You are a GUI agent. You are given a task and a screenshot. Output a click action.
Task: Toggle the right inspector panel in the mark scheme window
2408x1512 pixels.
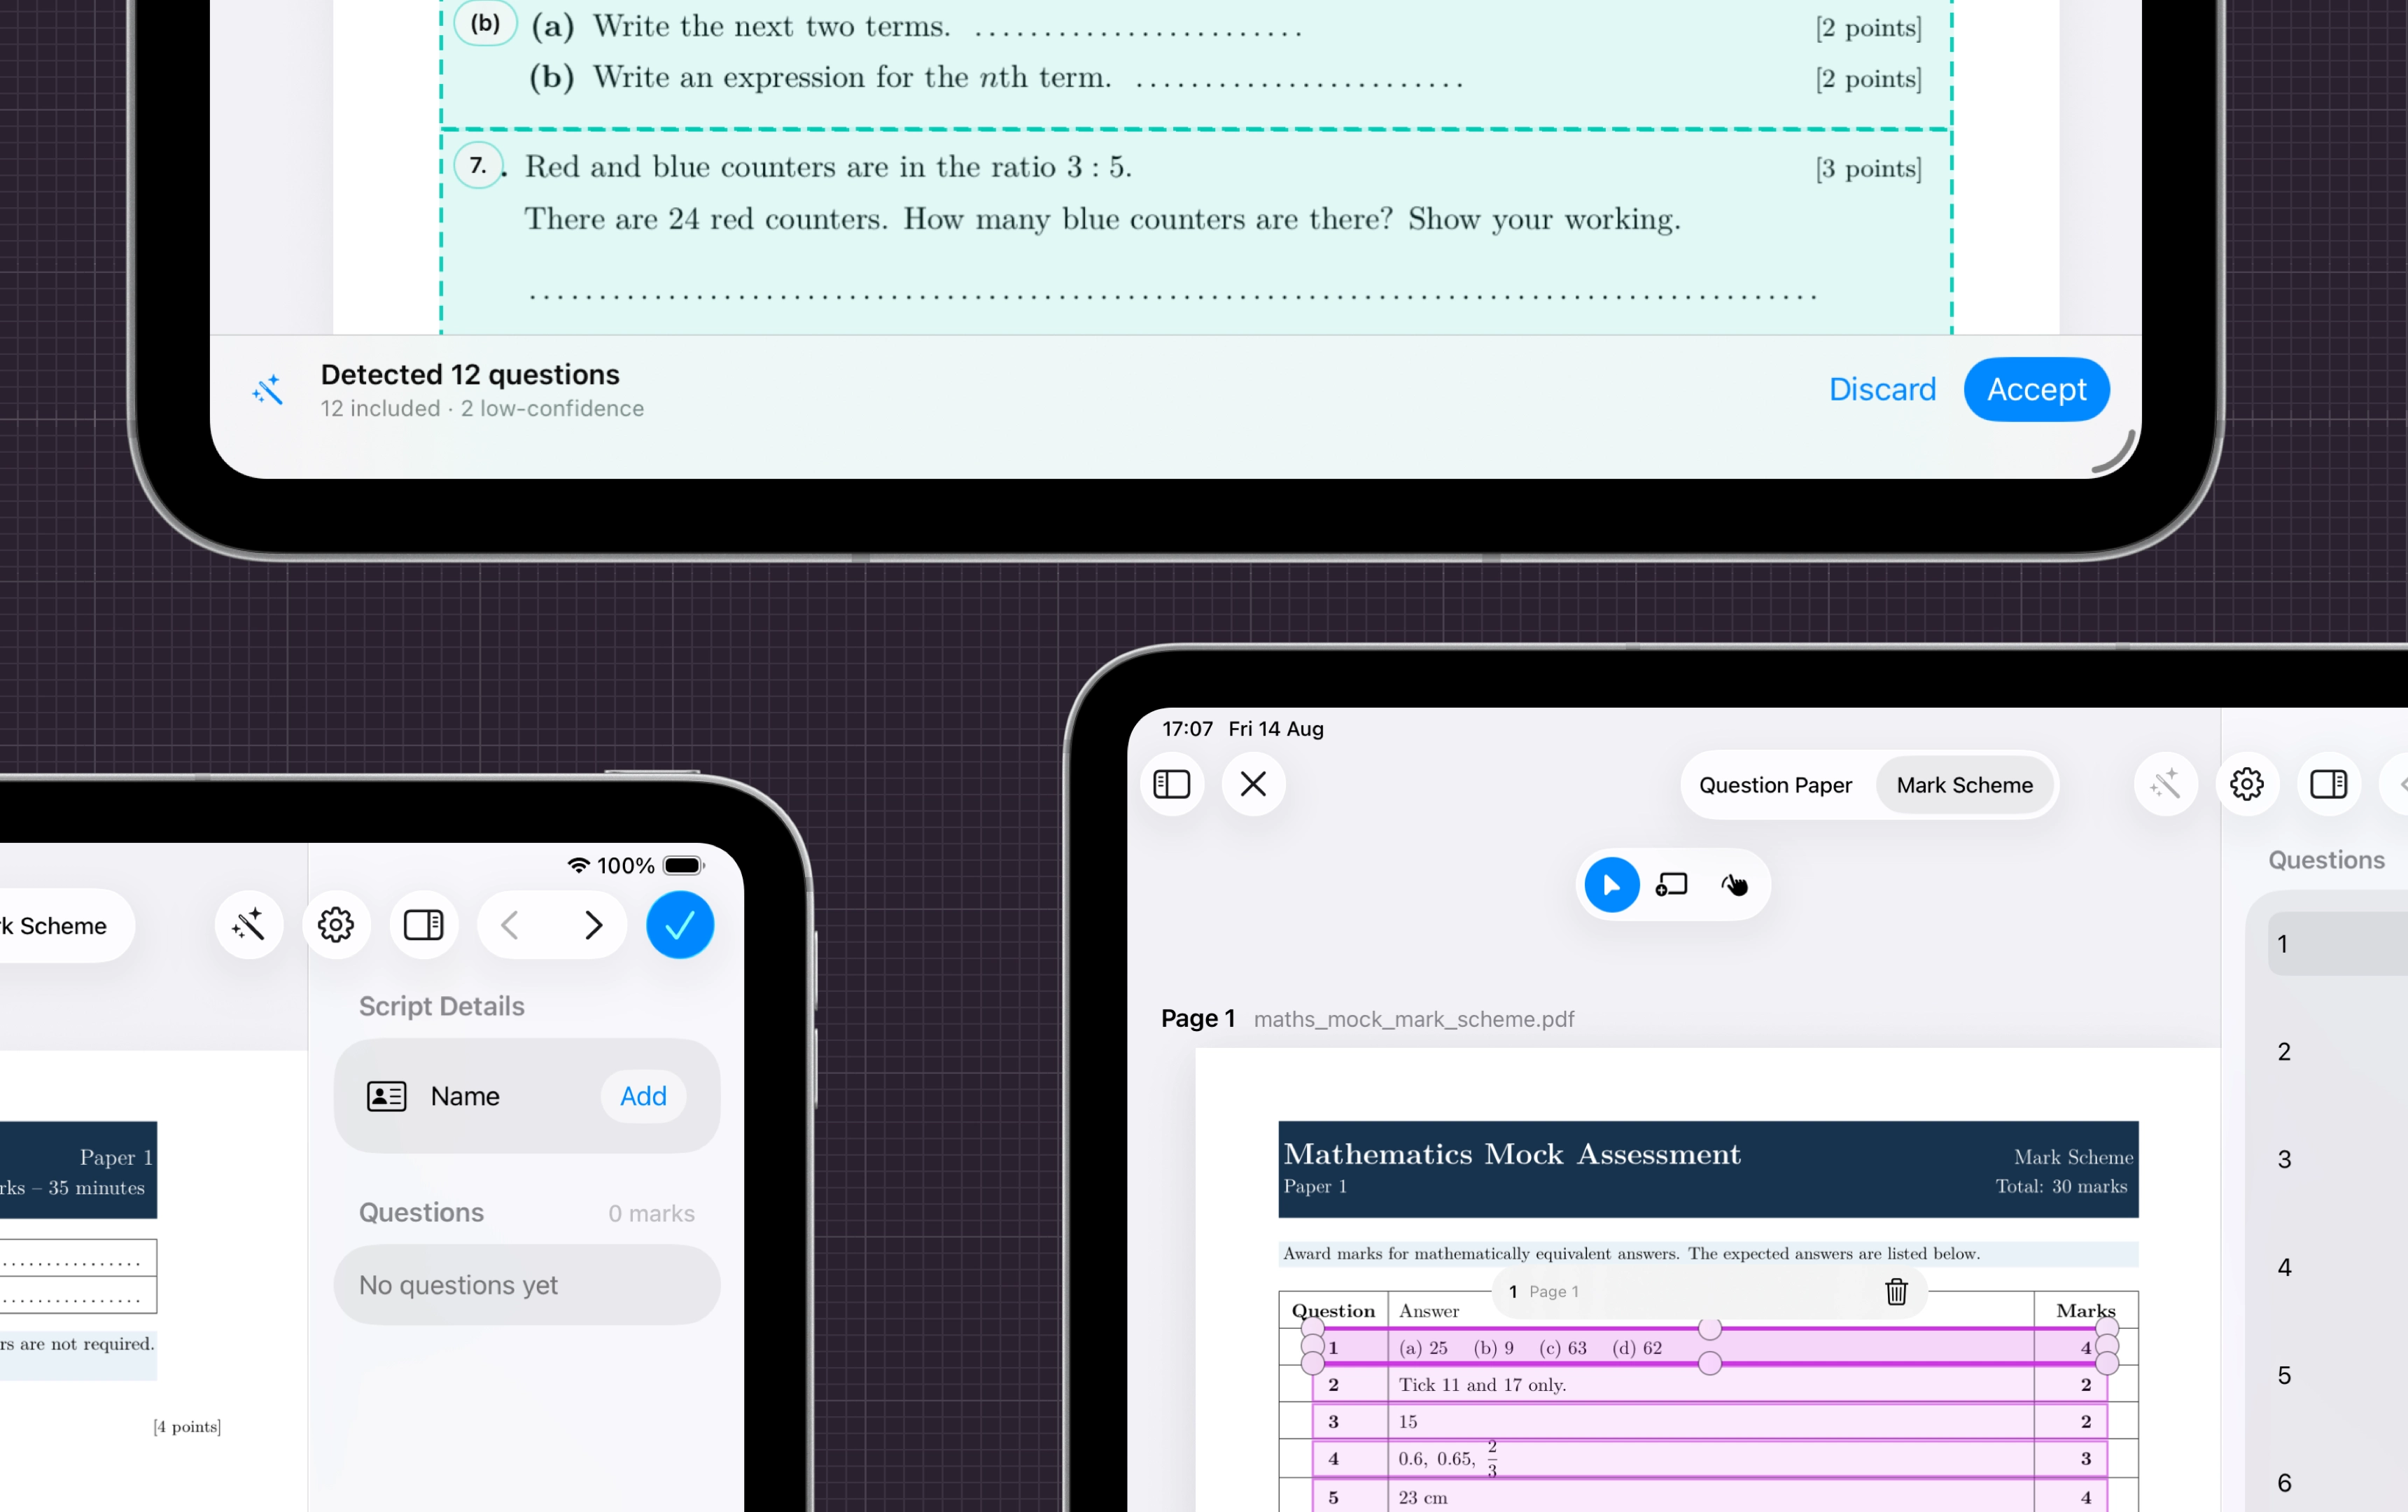point(2329,784)
